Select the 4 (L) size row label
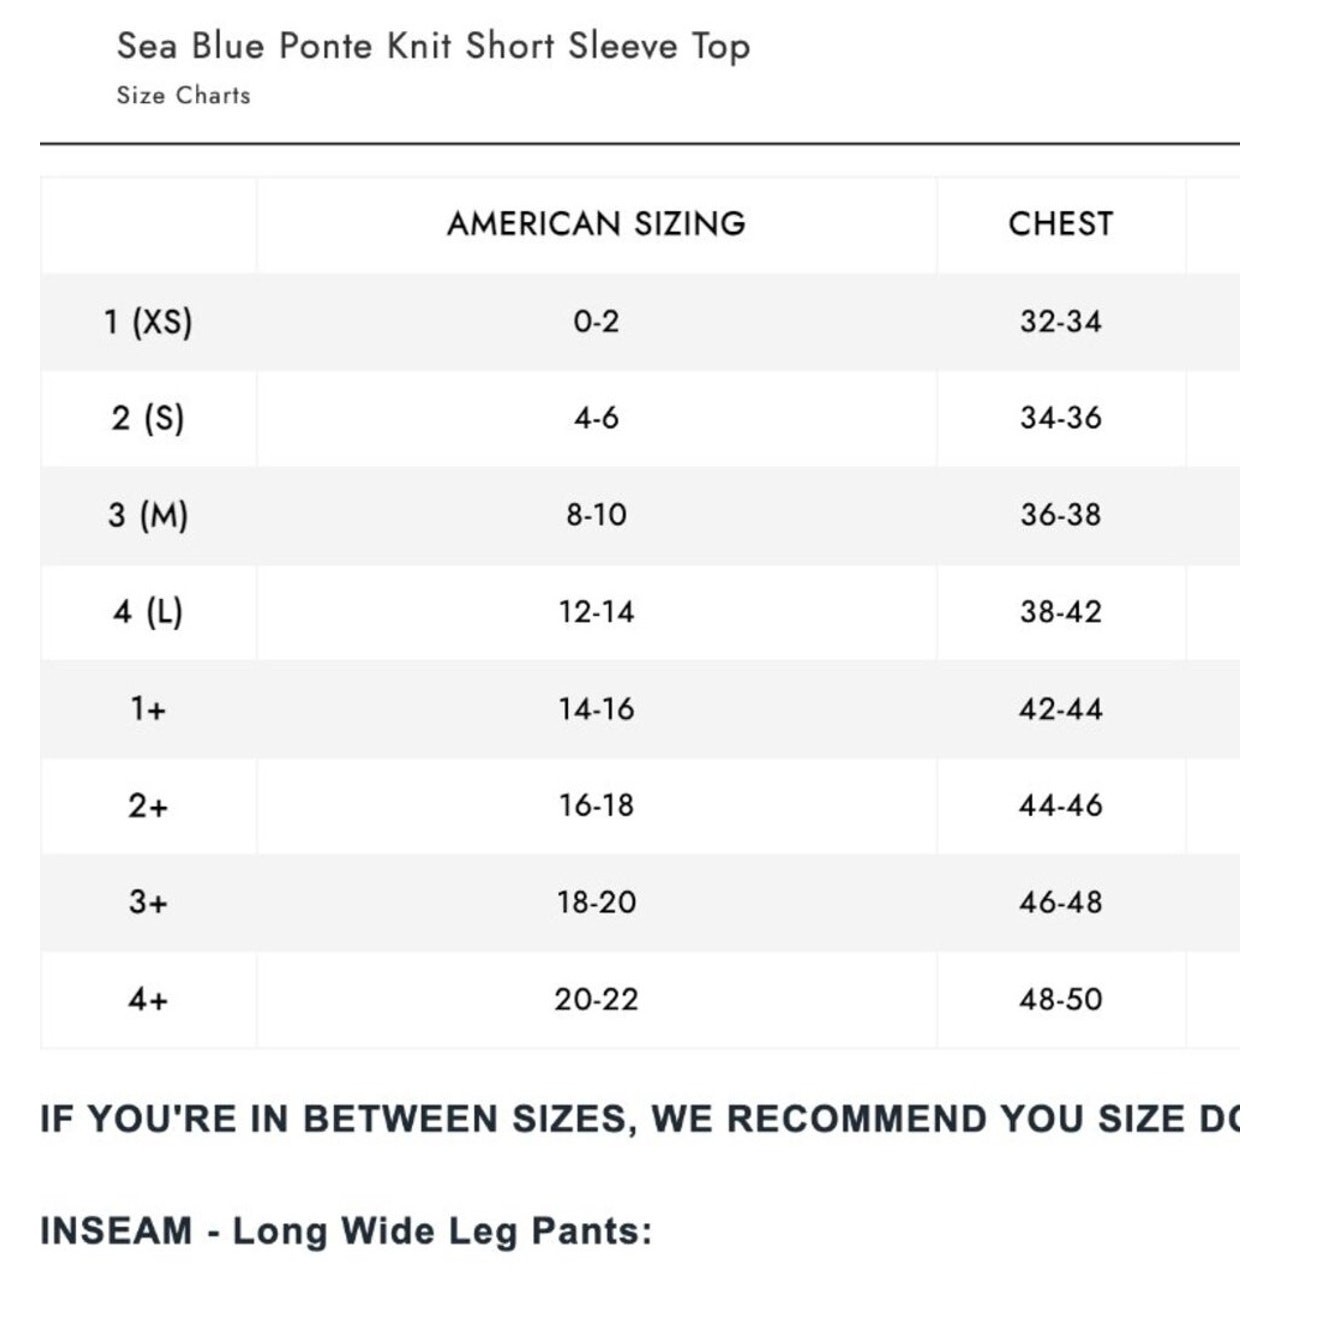Image resolution: width=1322 pixels, height=1322 pixels. (x=148, y=611)
